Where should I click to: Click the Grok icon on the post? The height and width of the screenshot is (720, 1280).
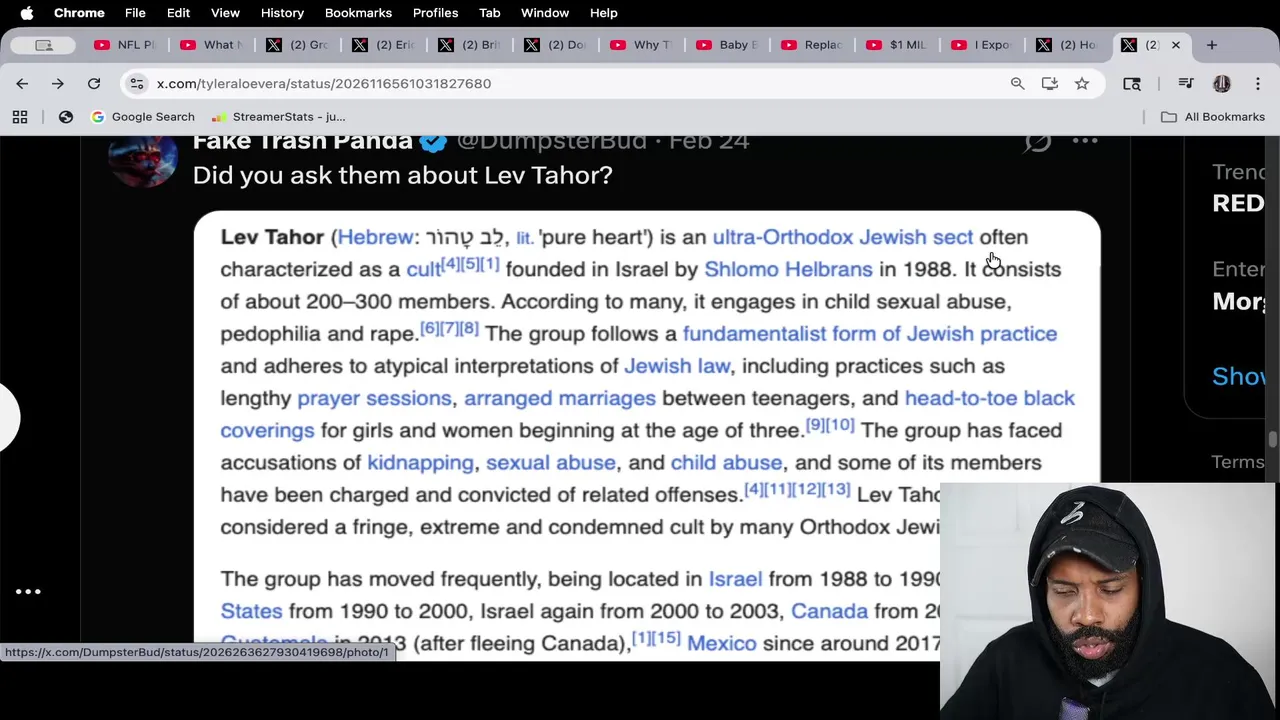(1038, 141)
